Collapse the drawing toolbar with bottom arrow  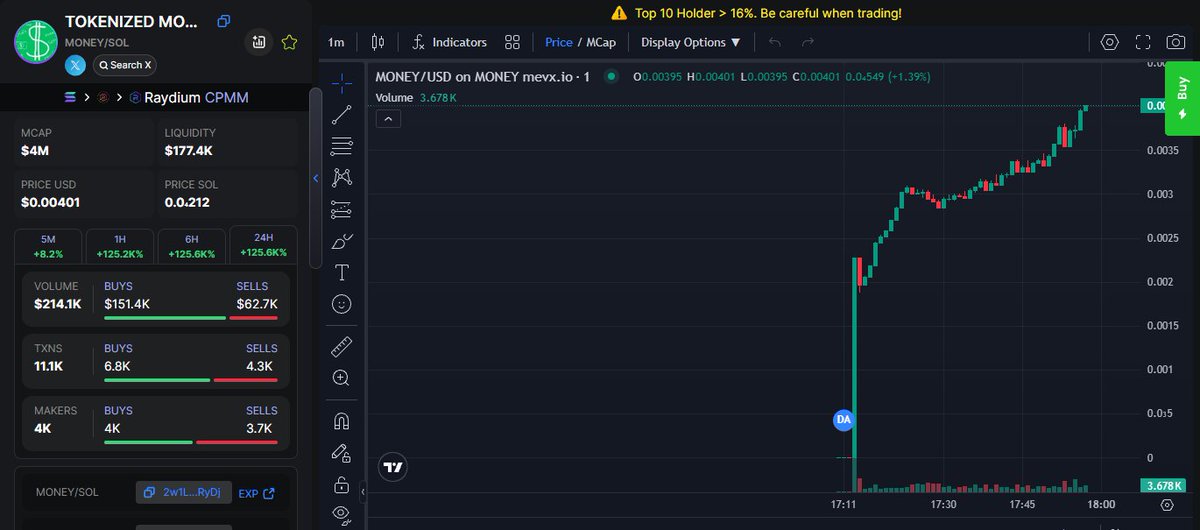tap(364, 491)
